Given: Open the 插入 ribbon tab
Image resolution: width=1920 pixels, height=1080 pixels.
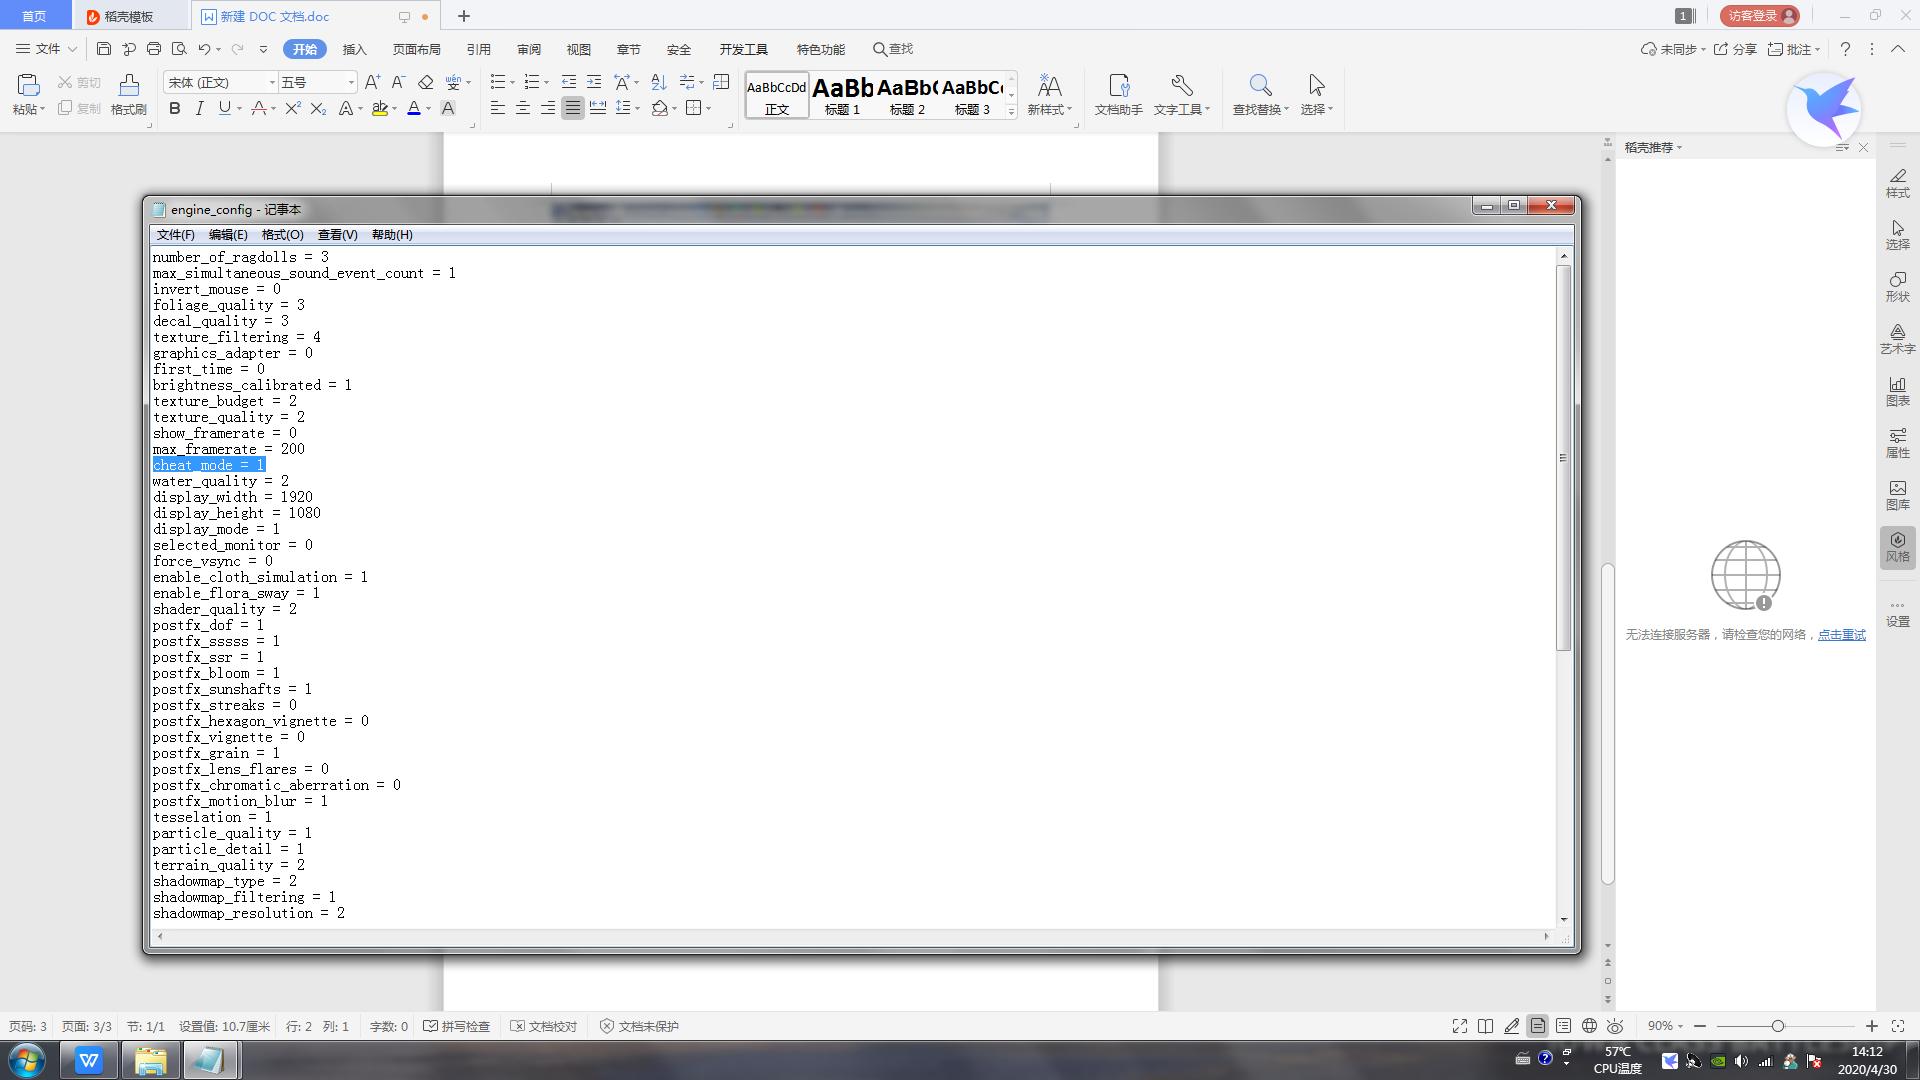Looking at the screenshot, I should 354,49.
